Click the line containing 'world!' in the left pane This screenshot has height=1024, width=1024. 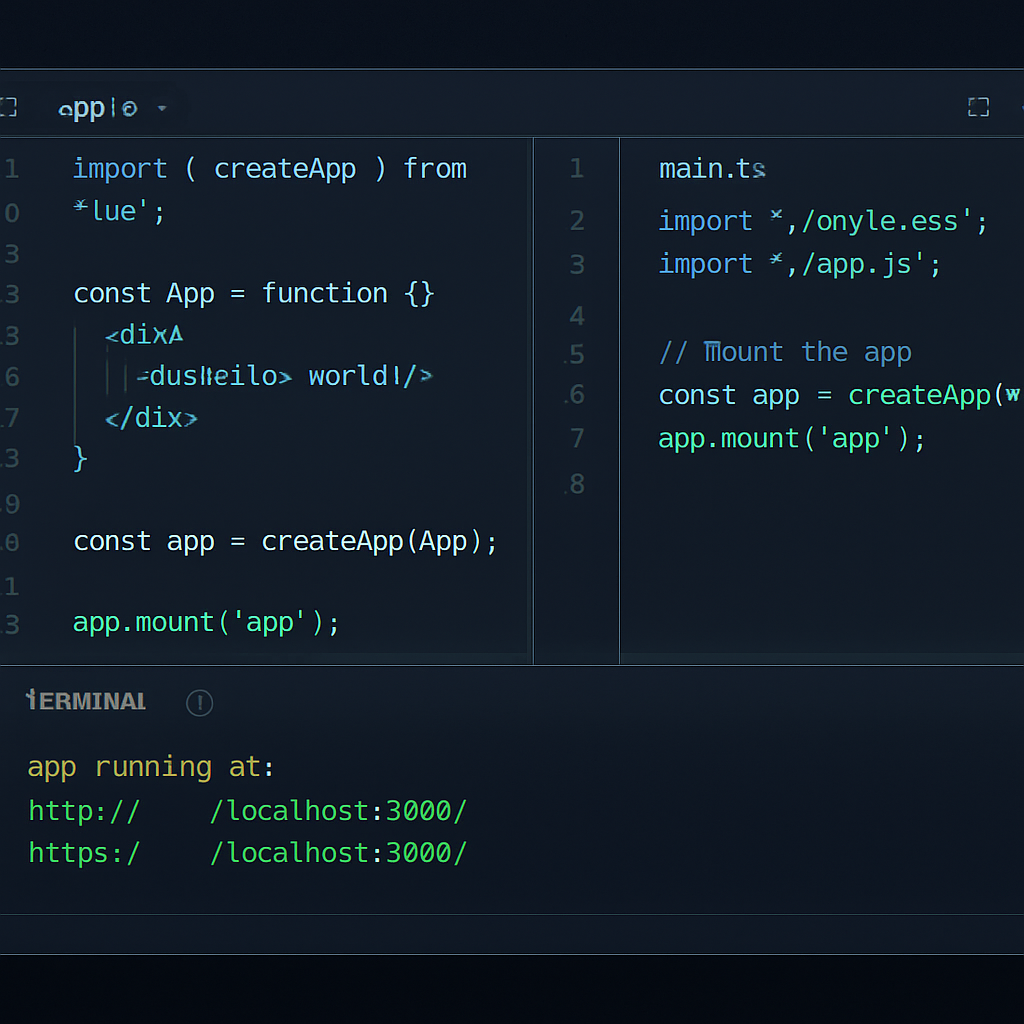(x=284, y=376)
